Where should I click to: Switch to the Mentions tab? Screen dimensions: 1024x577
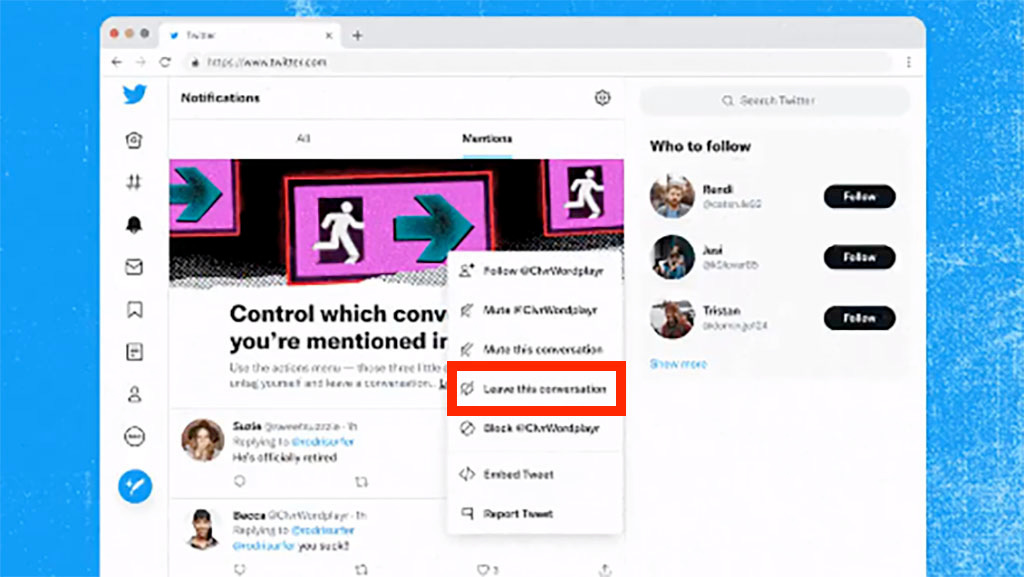click(x=487, y=138)
